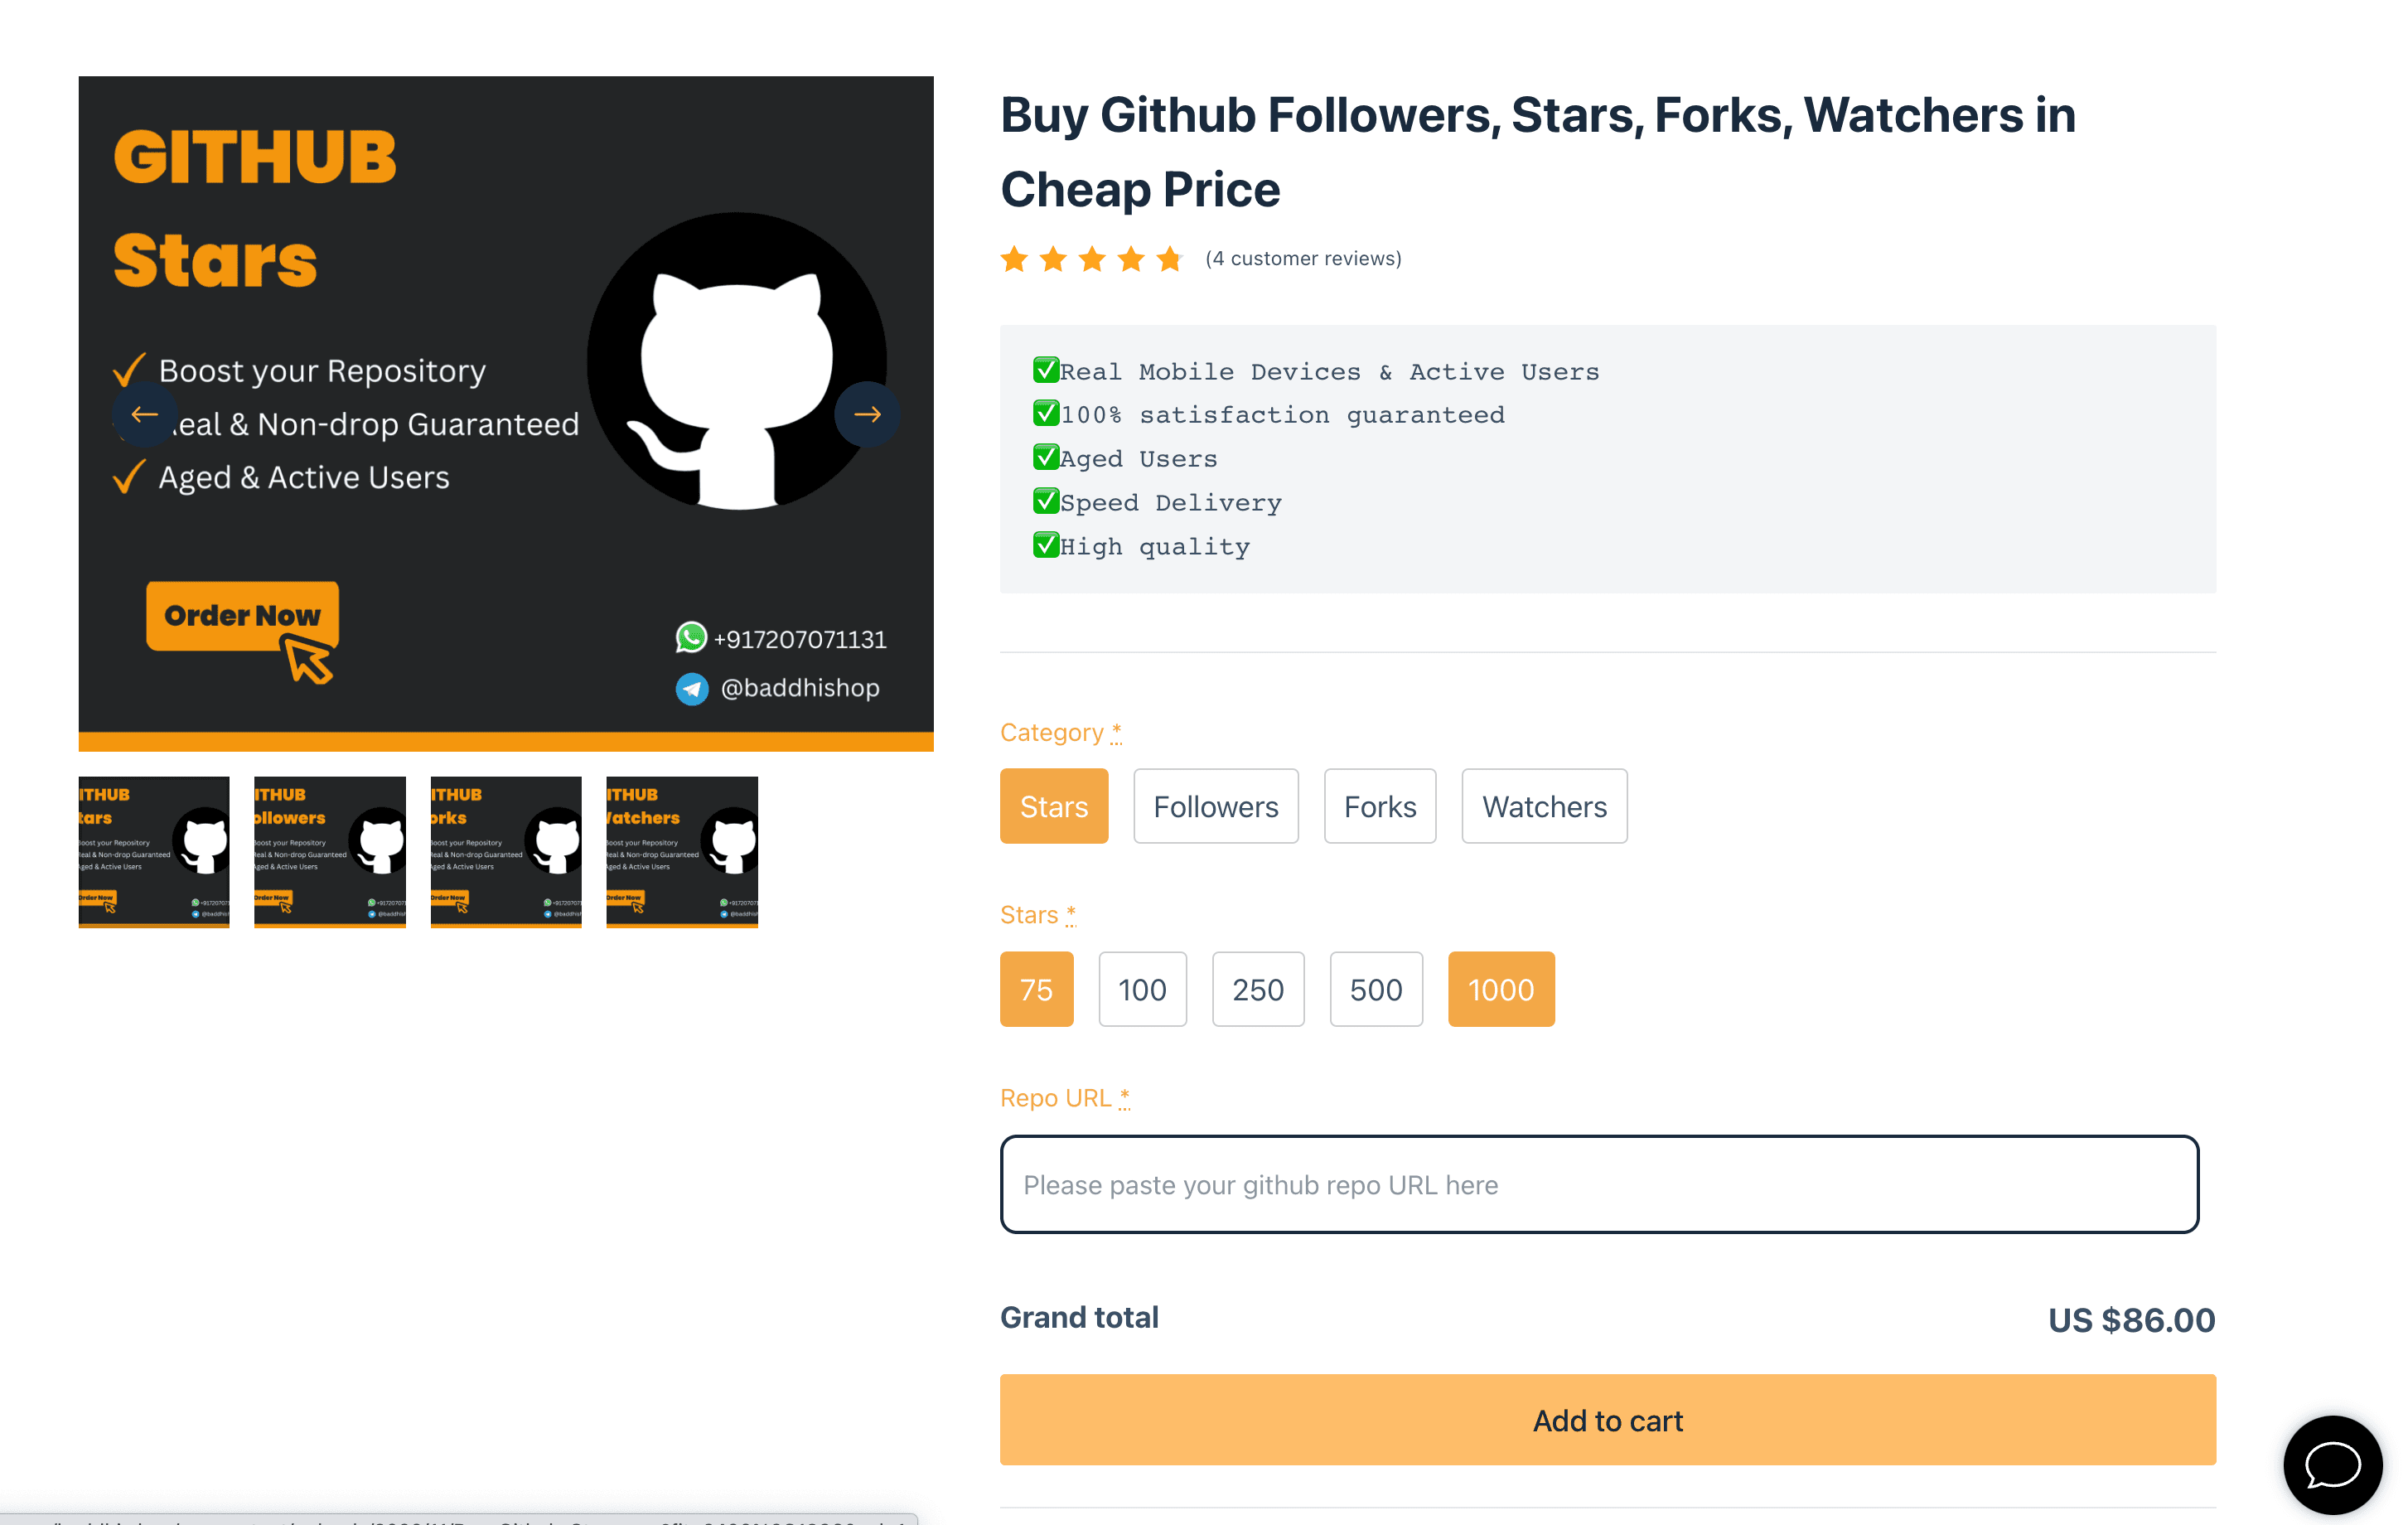Click Add to cart button

(x=1608, y=1420)
